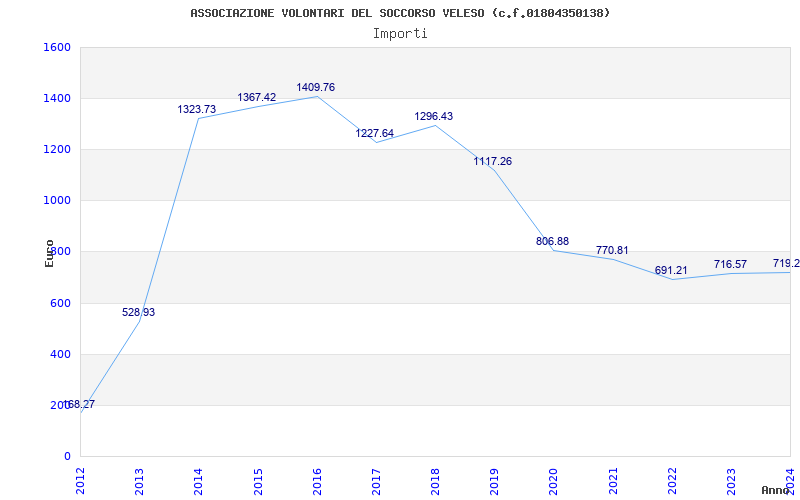
Task: Click the 2017 x-axis tick label
Action: coord(377,481)
